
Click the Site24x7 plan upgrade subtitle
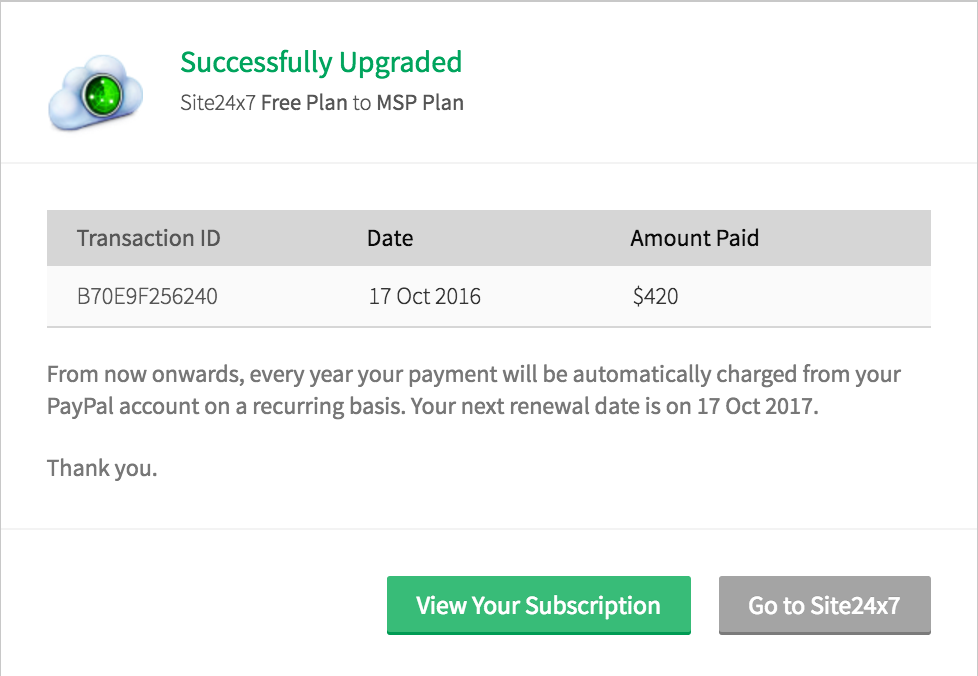tap(321, 102)
